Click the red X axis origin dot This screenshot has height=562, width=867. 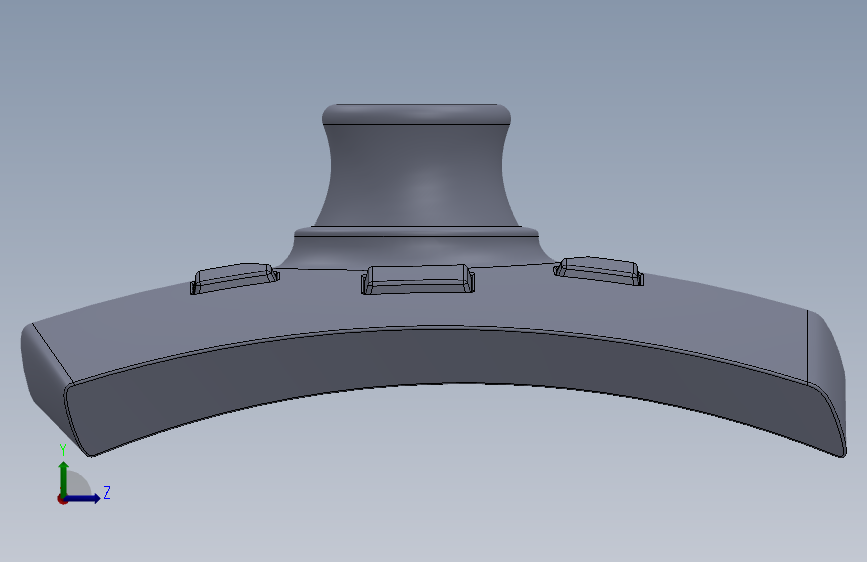62,499
